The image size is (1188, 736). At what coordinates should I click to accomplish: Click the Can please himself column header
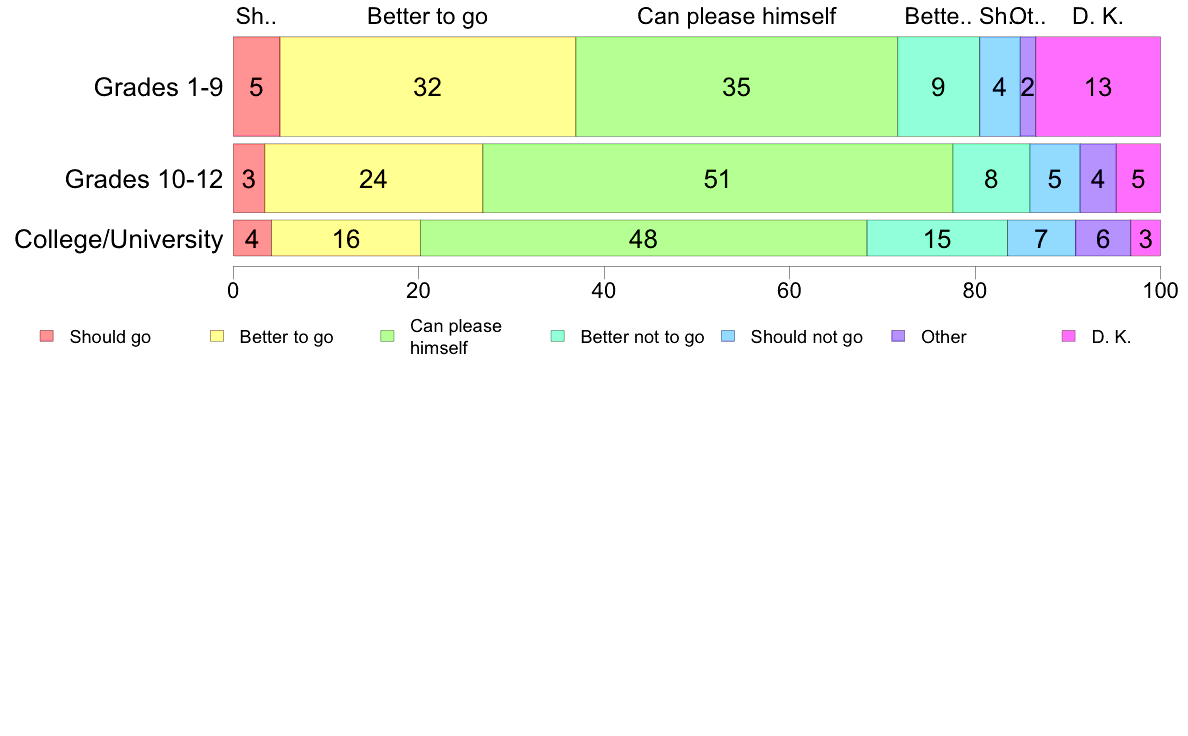(x=736, y=17)
